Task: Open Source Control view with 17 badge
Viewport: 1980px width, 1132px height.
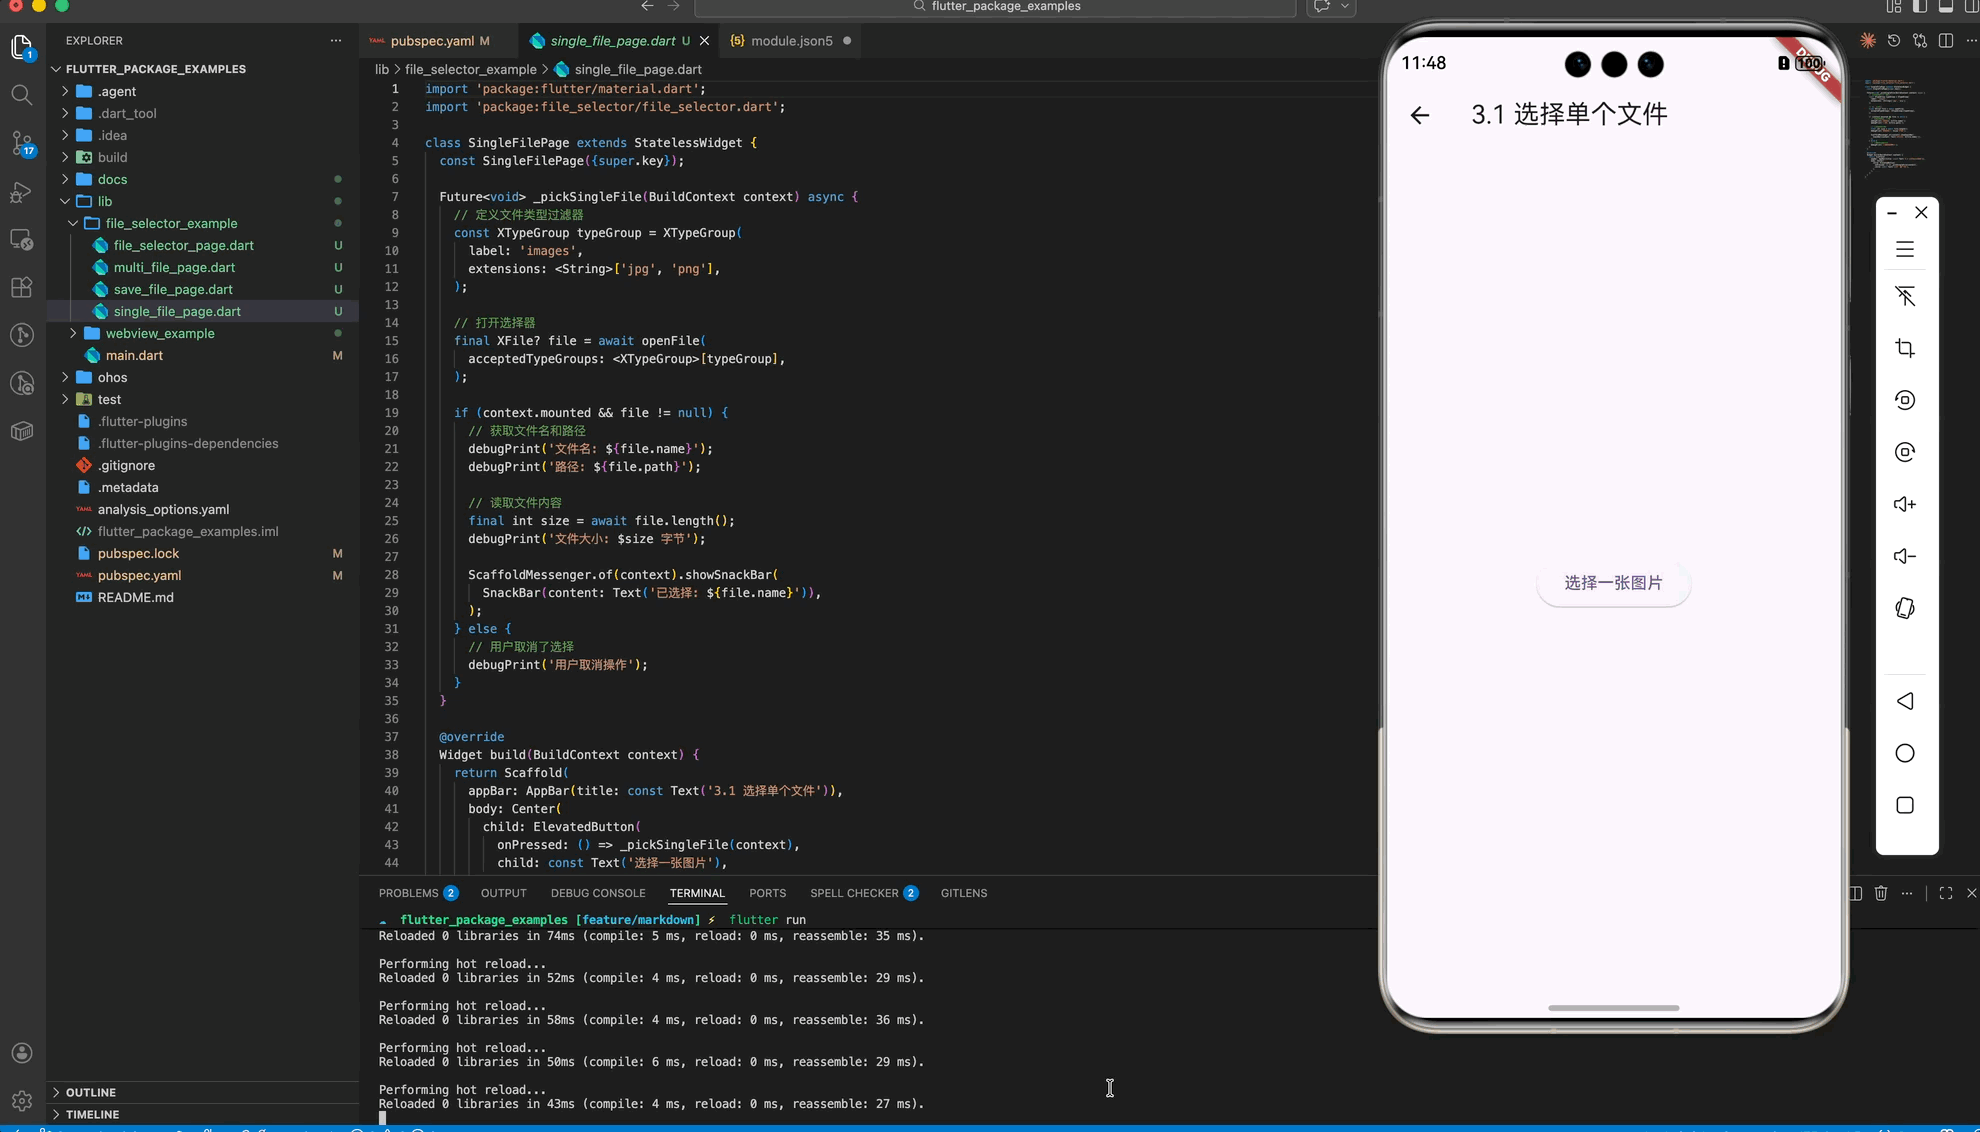Action: click(22, 143)
